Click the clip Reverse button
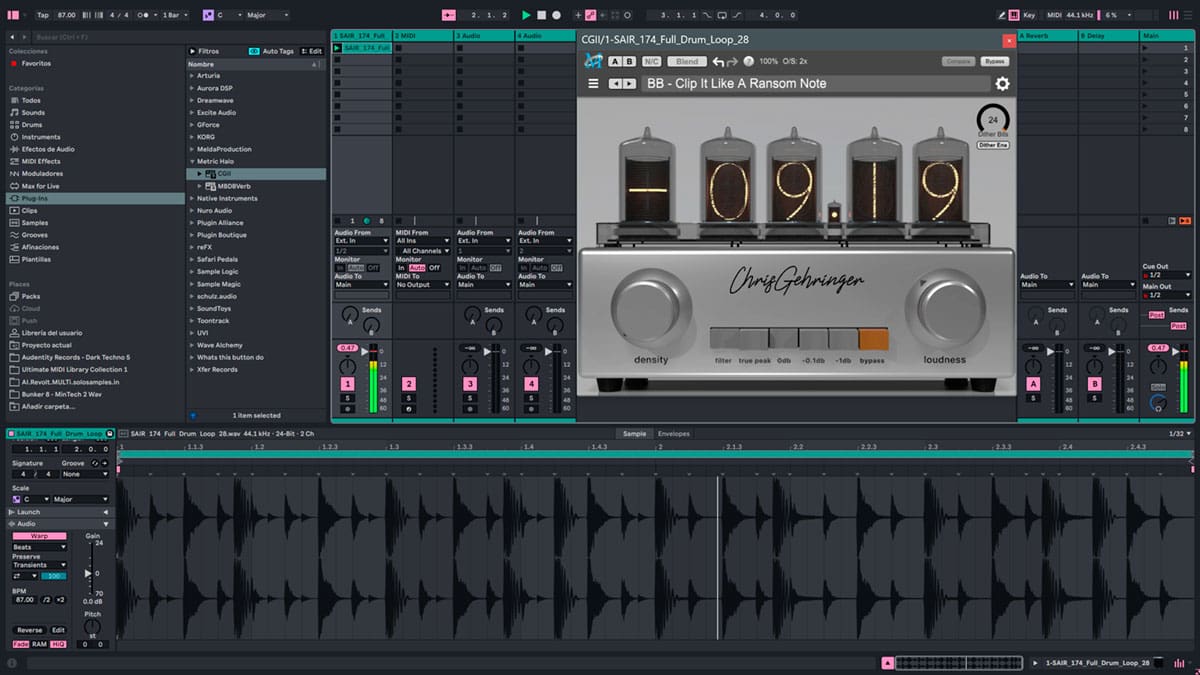Viewport: 1200px width, 675px height. [x=29, y=630]
